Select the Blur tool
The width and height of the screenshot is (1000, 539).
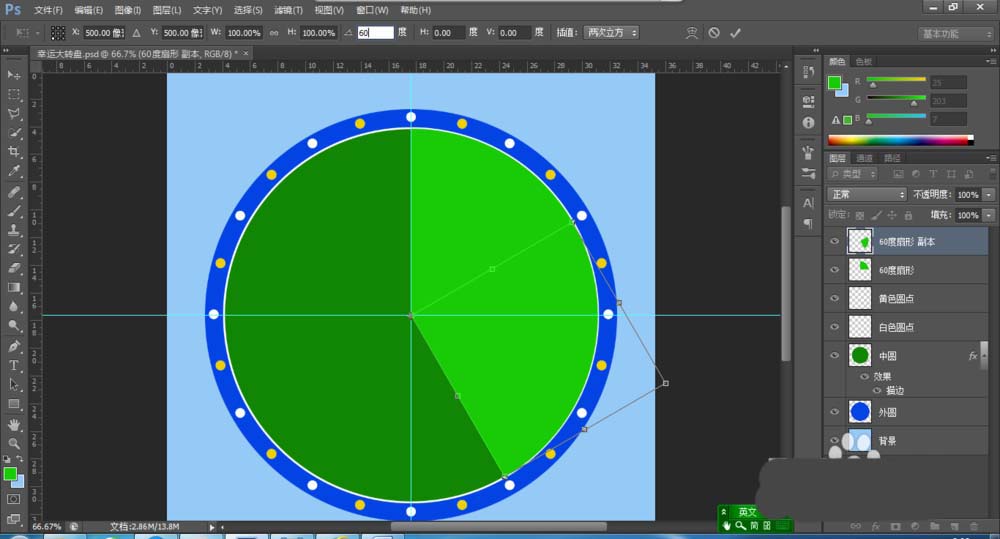[x=13, y=307]
